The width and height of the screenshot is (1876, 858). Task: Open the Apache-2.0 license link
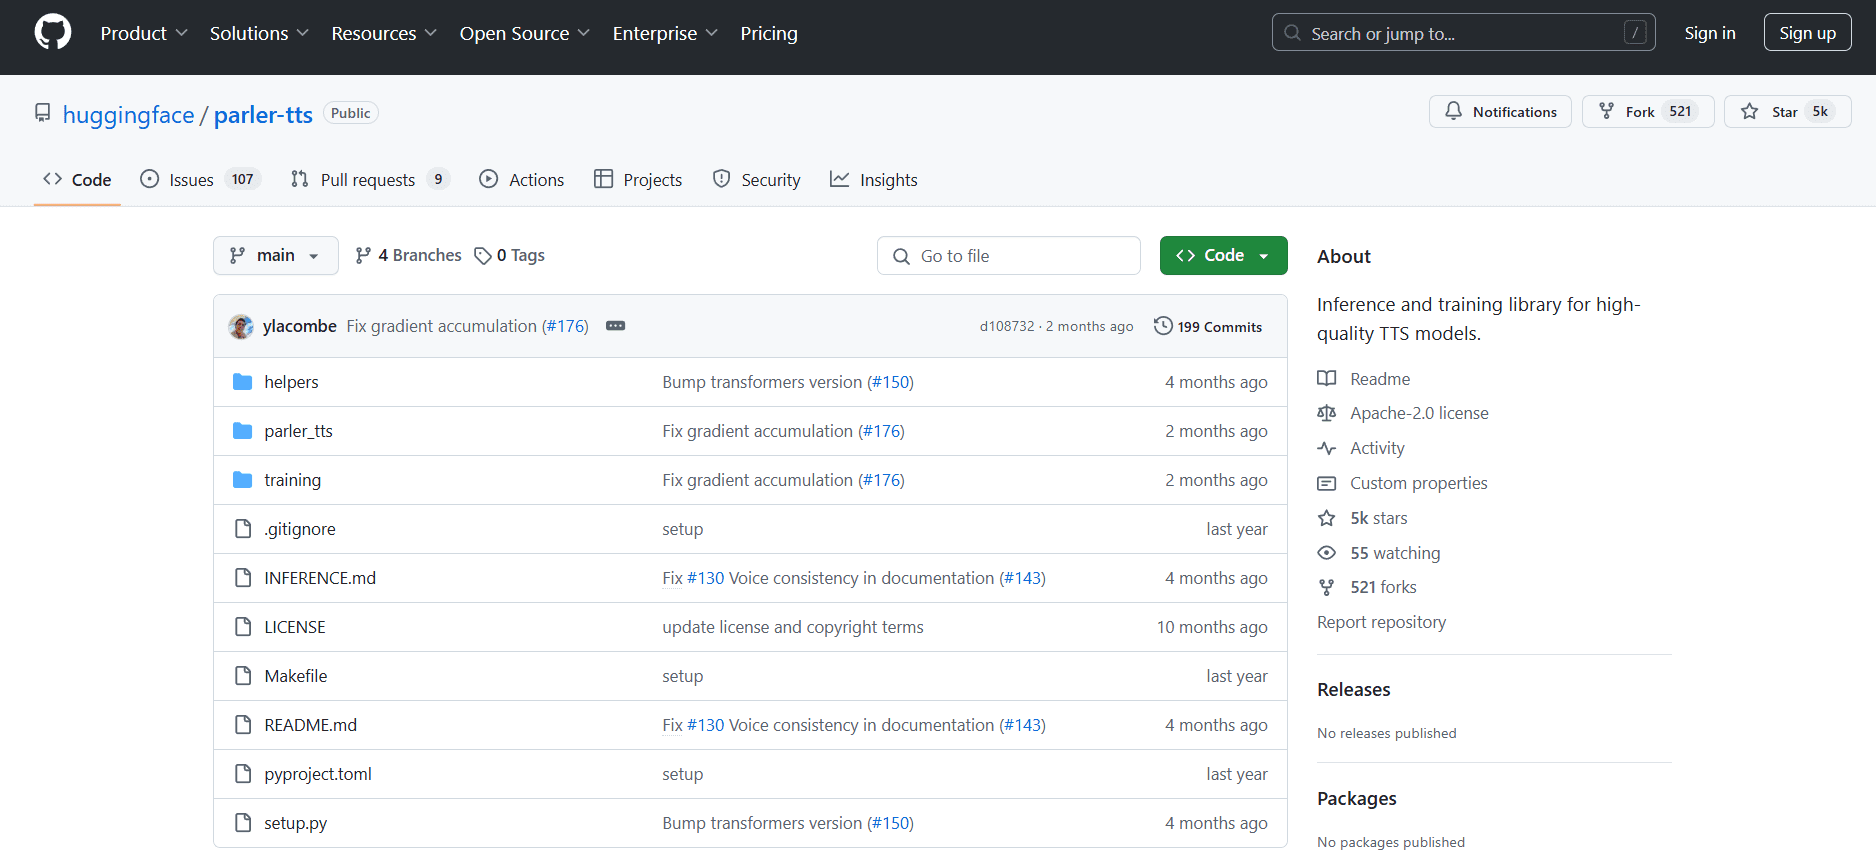(1418, 413)
